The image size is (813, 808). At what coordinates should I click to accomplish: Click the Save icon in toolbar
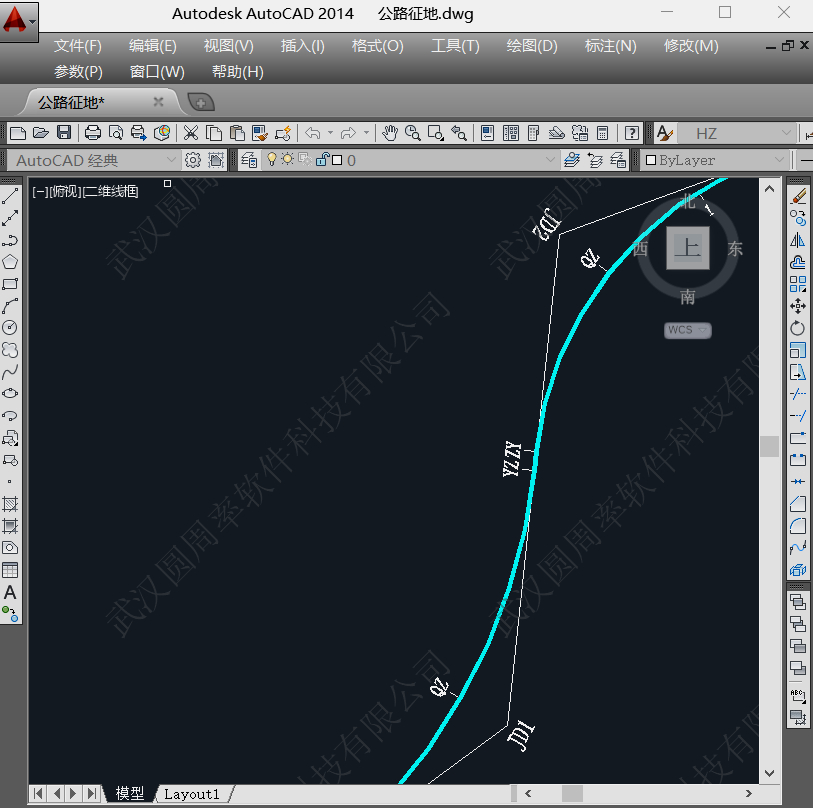63,133
